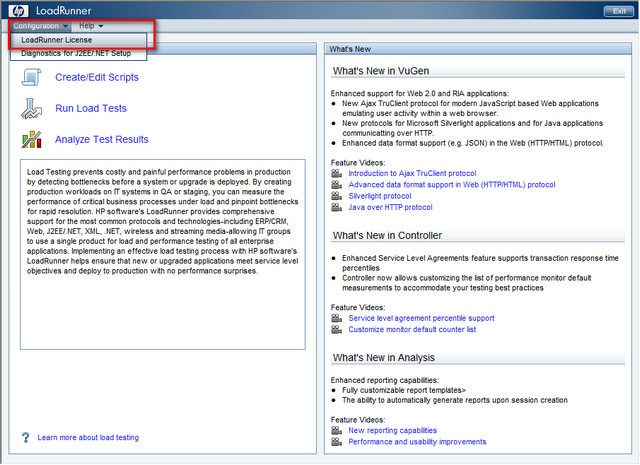Open Silverlight protocol video link
Viewport: 640px width, 465px height.
[x=380, y=196]
